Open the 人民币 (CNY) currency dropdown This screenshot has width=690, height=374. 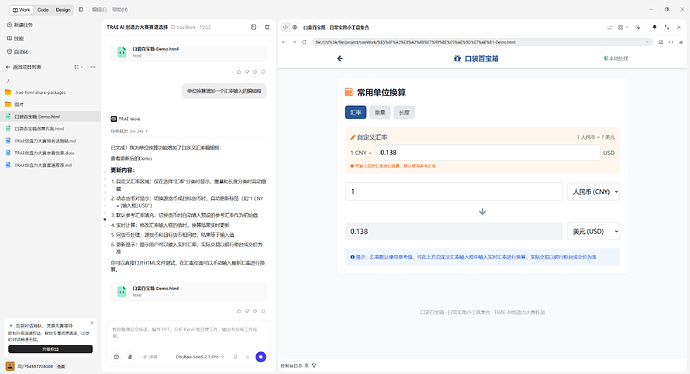click(593, 192)
